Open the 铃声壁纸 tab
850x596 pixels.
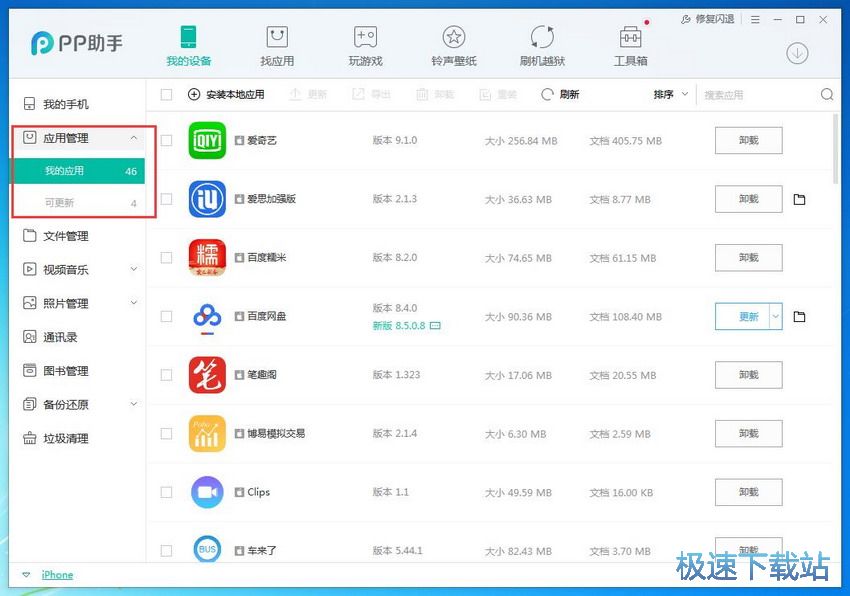click(x=454, y=47)
